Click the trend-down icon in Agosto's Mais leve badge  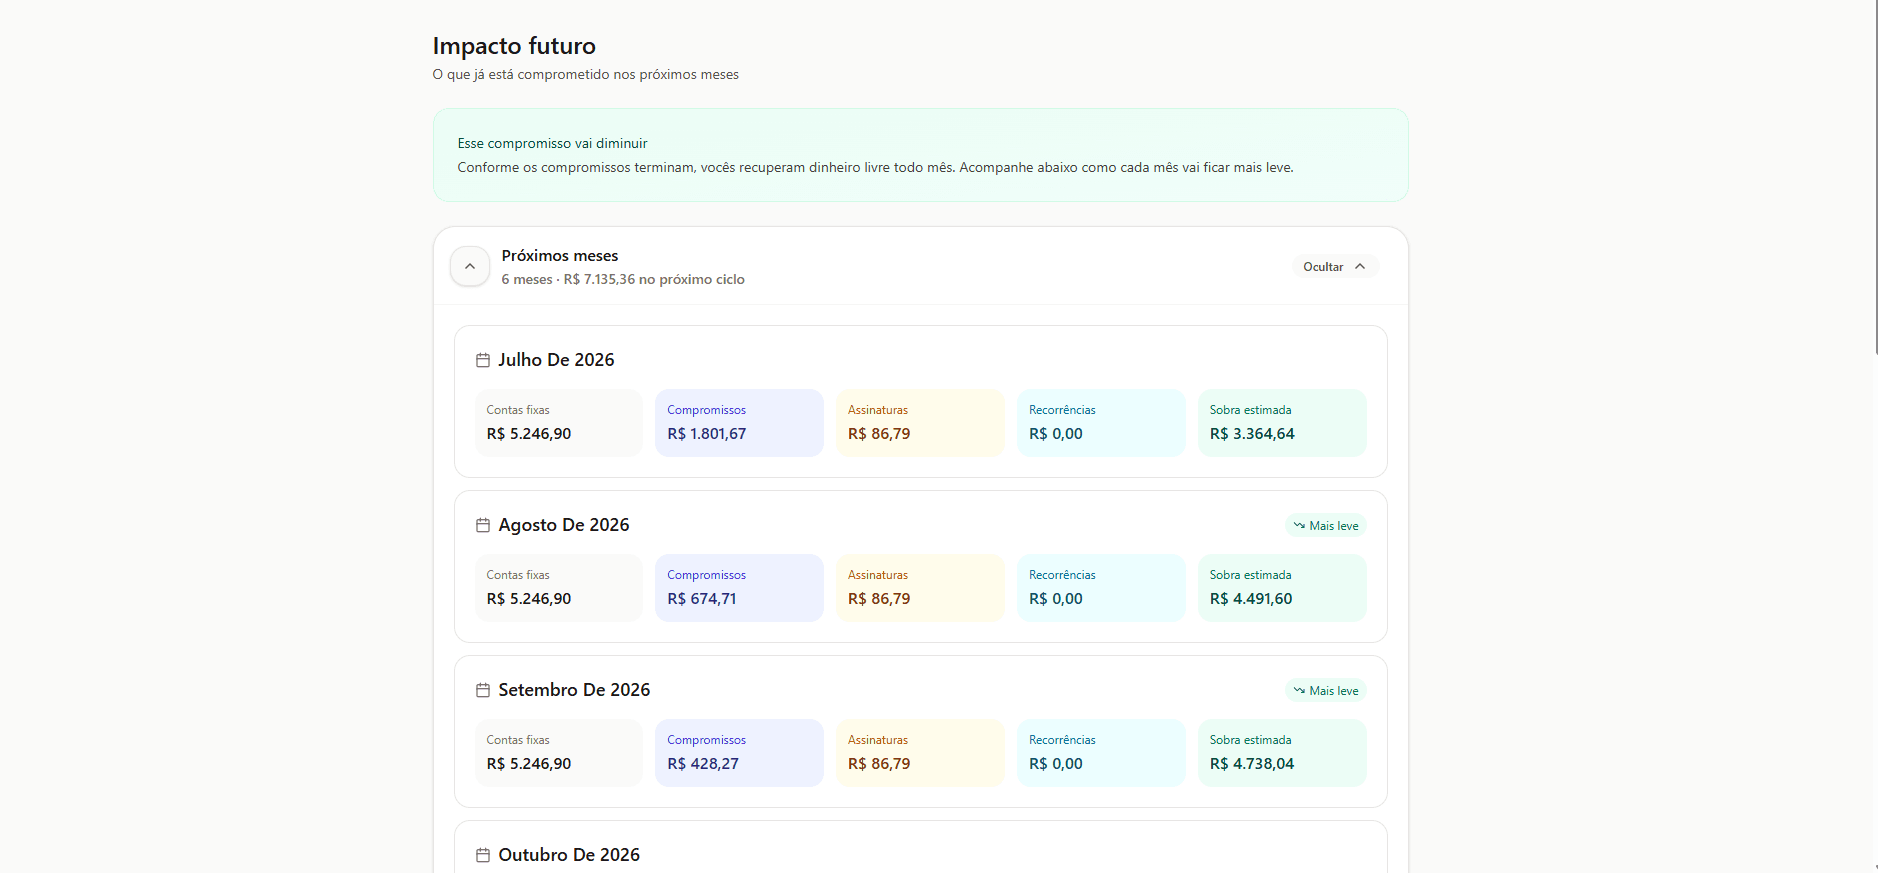(1299, 526)
